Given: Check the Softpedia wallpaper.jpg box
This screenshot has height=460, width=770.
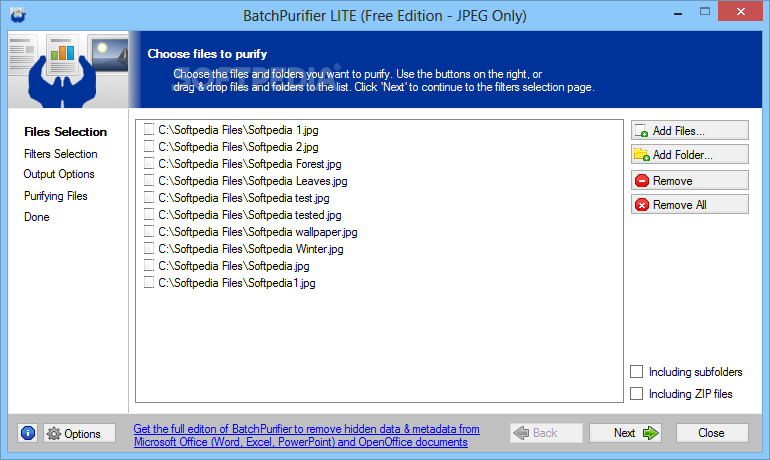Looking at the screenshot, I should [149, 231].
